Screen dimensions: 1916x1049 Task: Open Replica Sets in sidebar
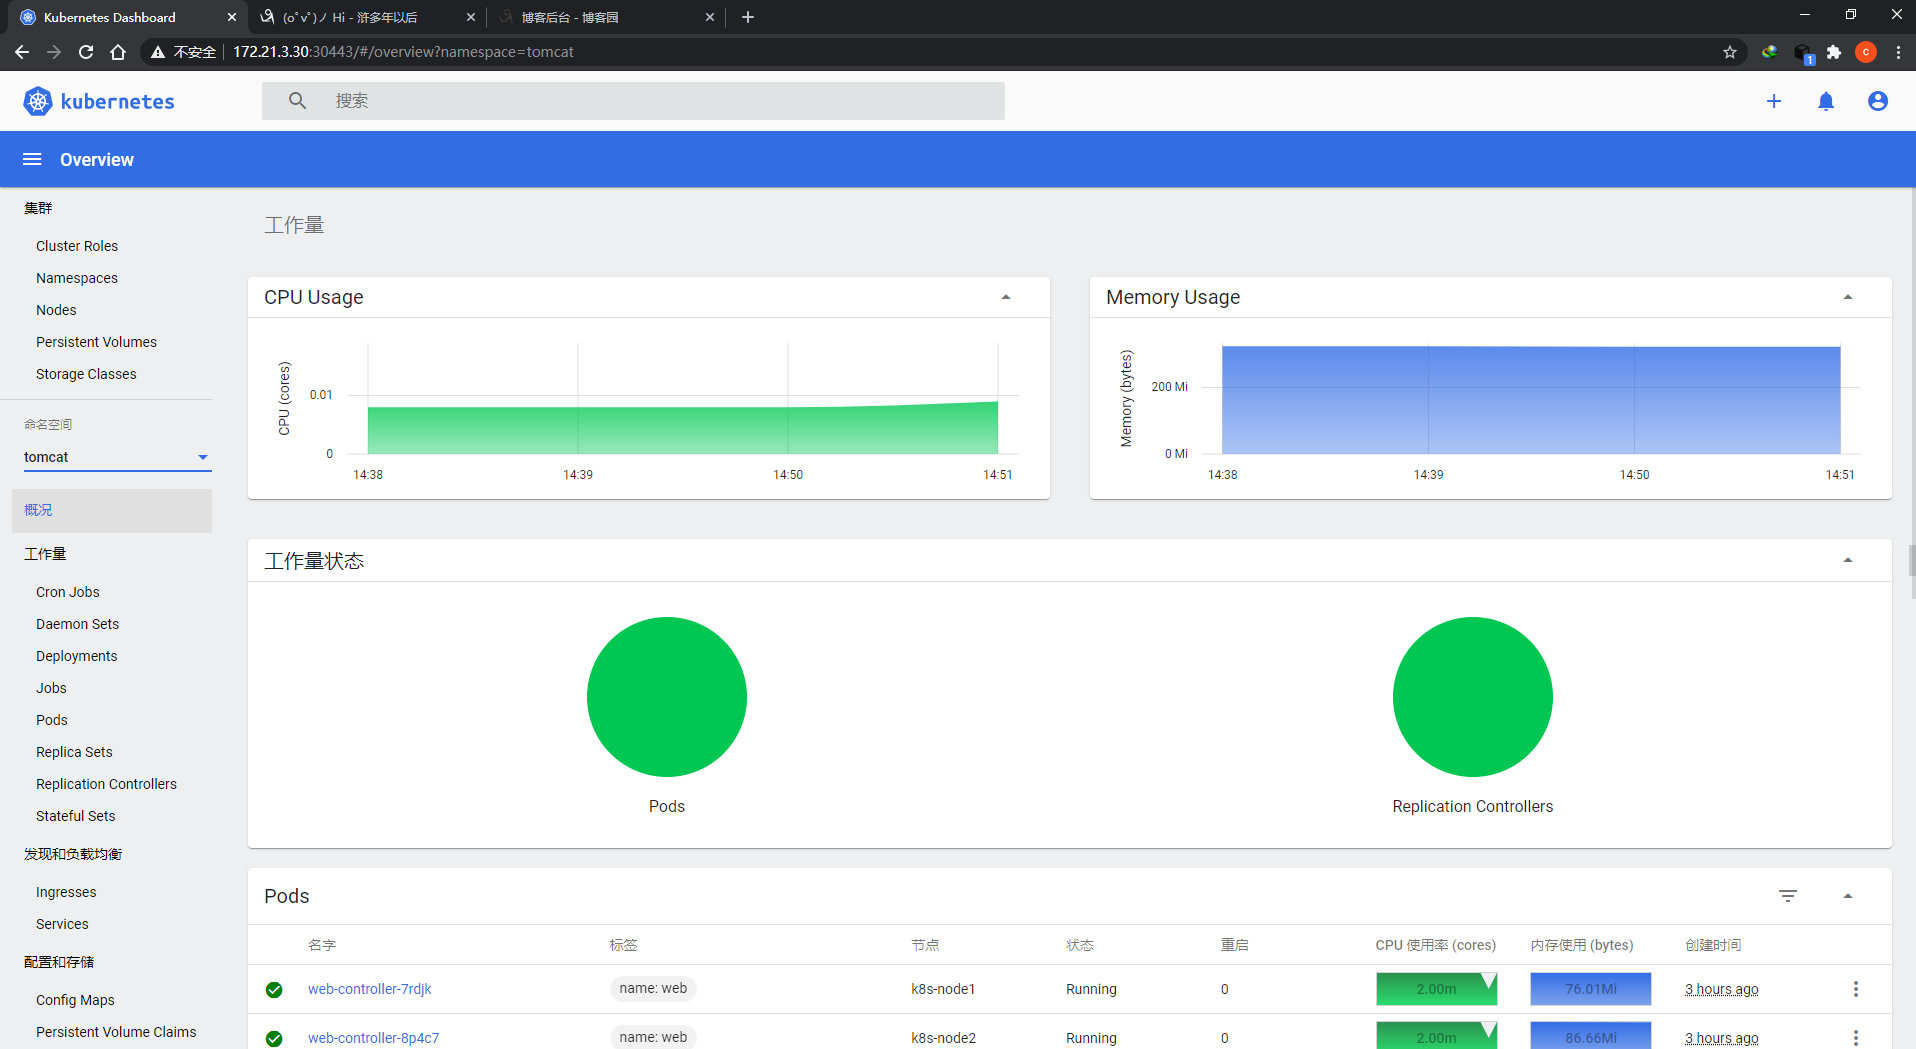pyautogui.click(x=74, y=752)
